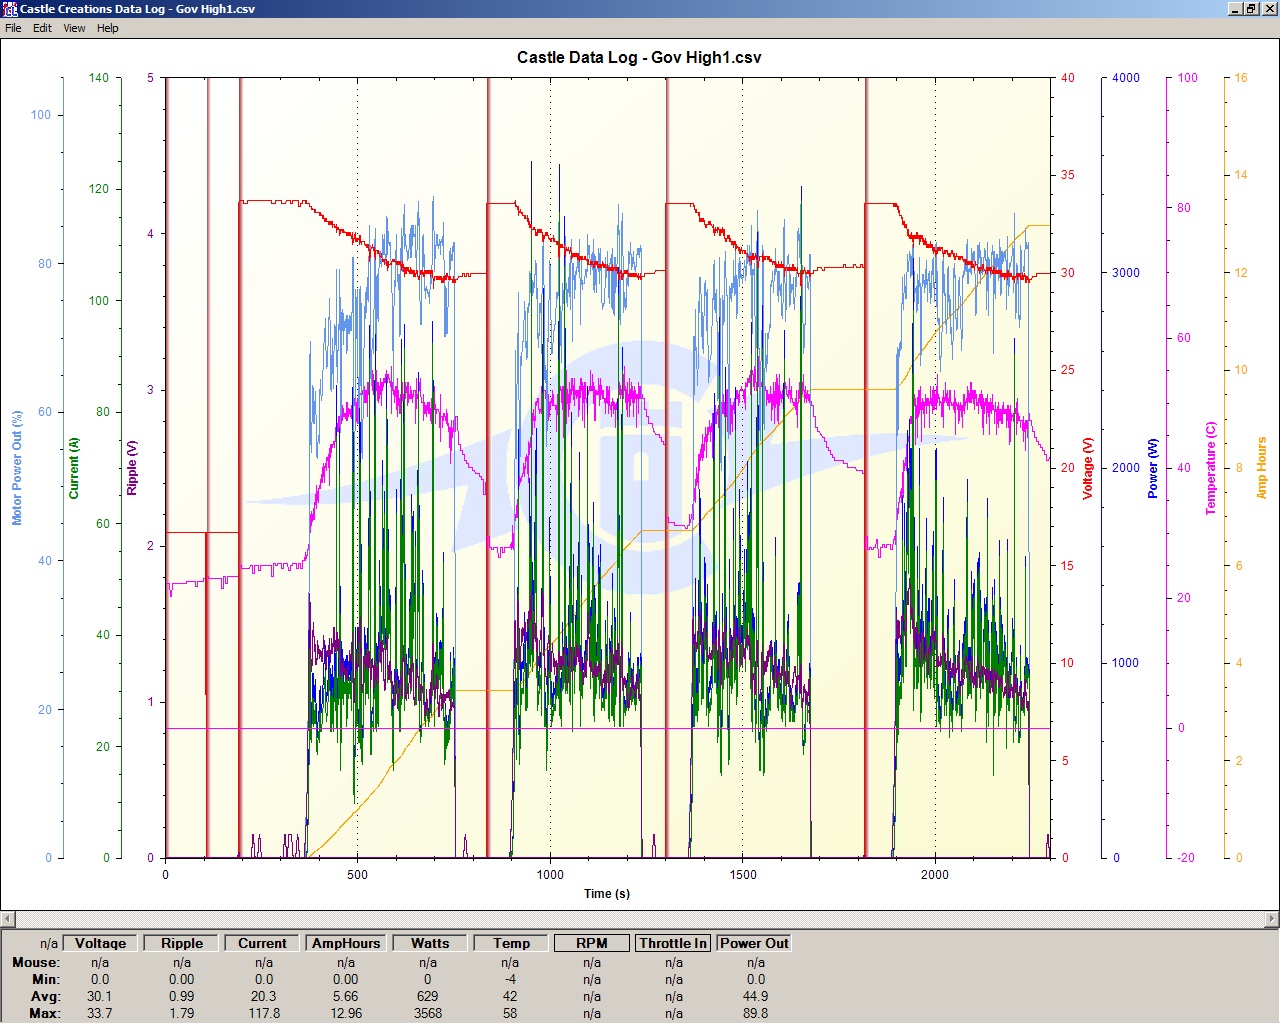Viewport: 1280px width, 1024px height.
Task: Click the orange 'Amp Hours' axis label
Action: [x=1261, y=468]
